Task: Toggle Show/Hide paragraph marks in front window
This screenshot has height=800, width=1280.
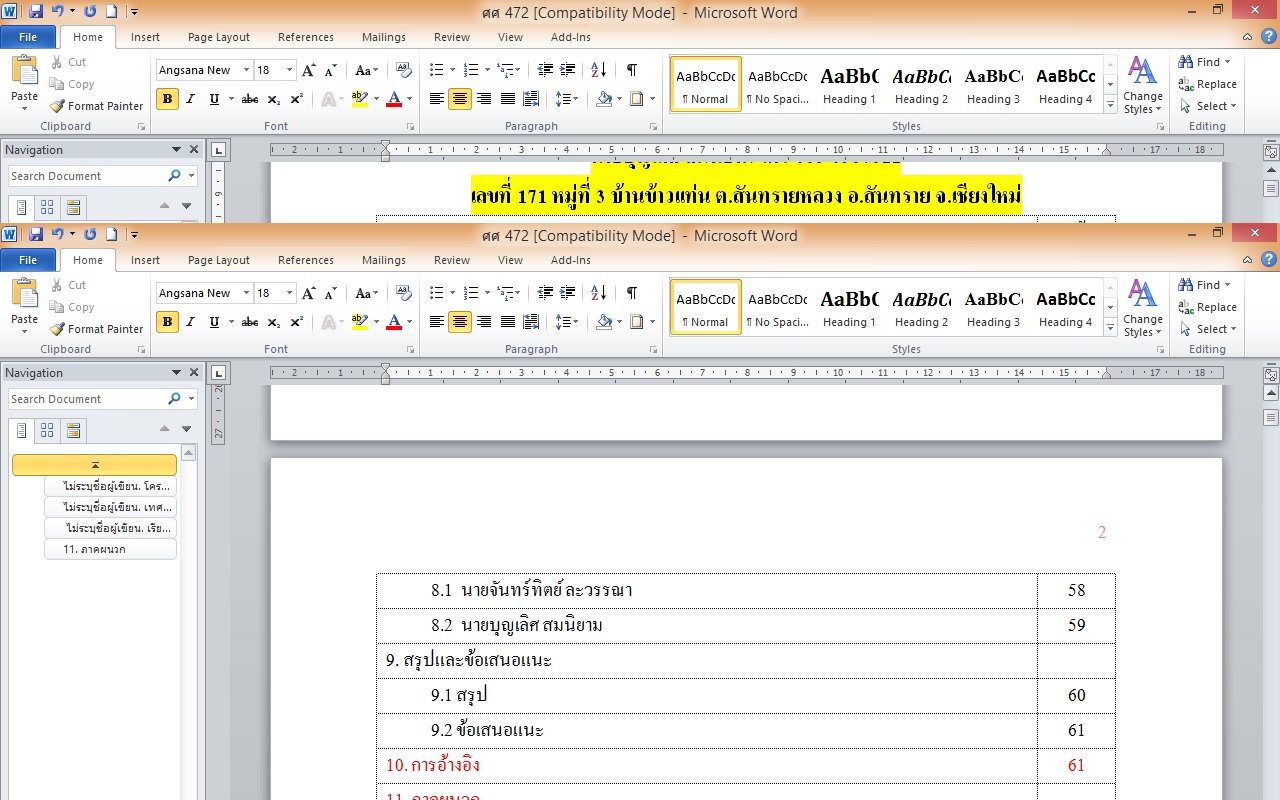Action: pyautogui.click(x=632, y=293)
